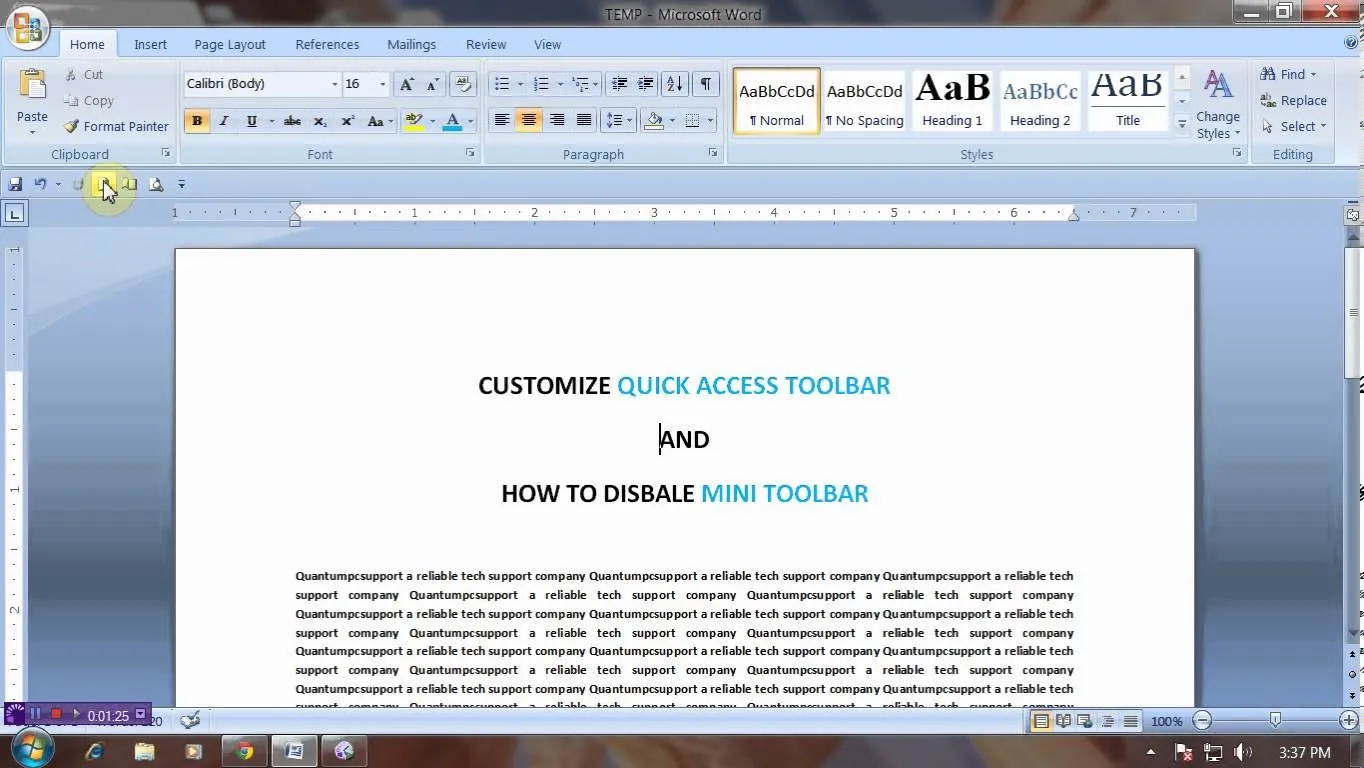Switch to Full Screen Reading view
The width and height of the screenshot is (1364, 768).
(x=1063, y=721)
